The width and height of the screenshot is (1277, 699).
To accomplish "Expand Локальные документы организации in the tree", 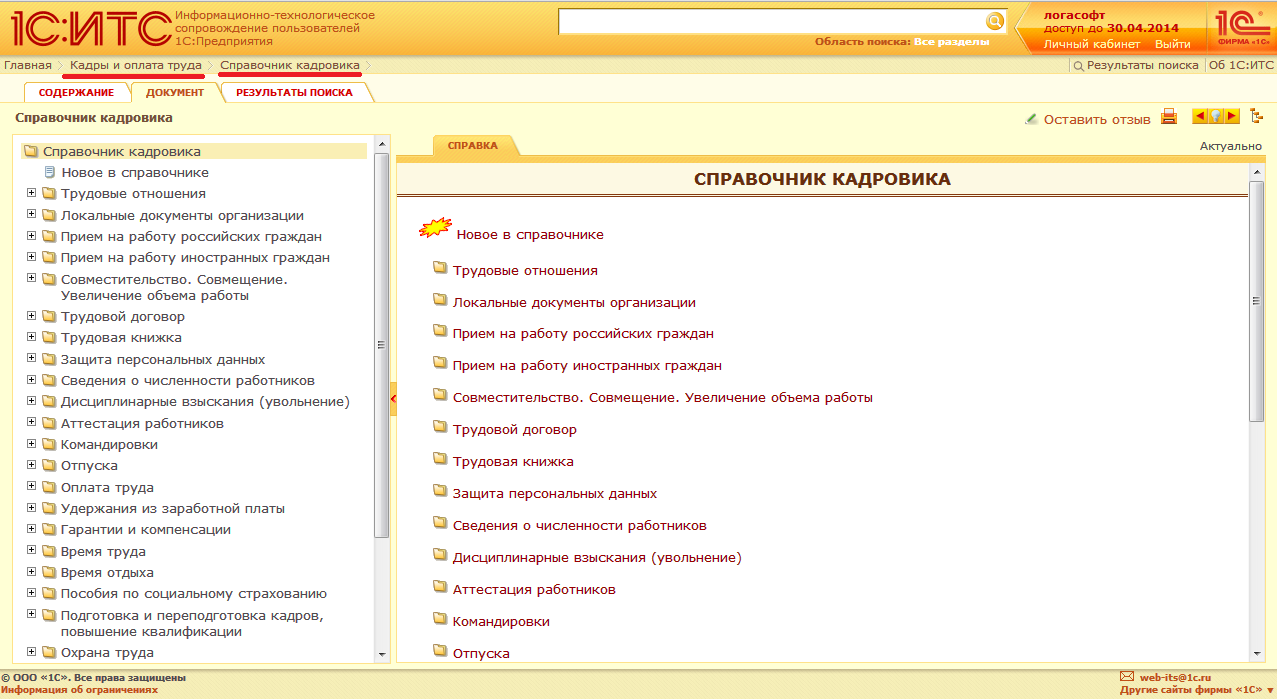I will (x=31, y=214).
